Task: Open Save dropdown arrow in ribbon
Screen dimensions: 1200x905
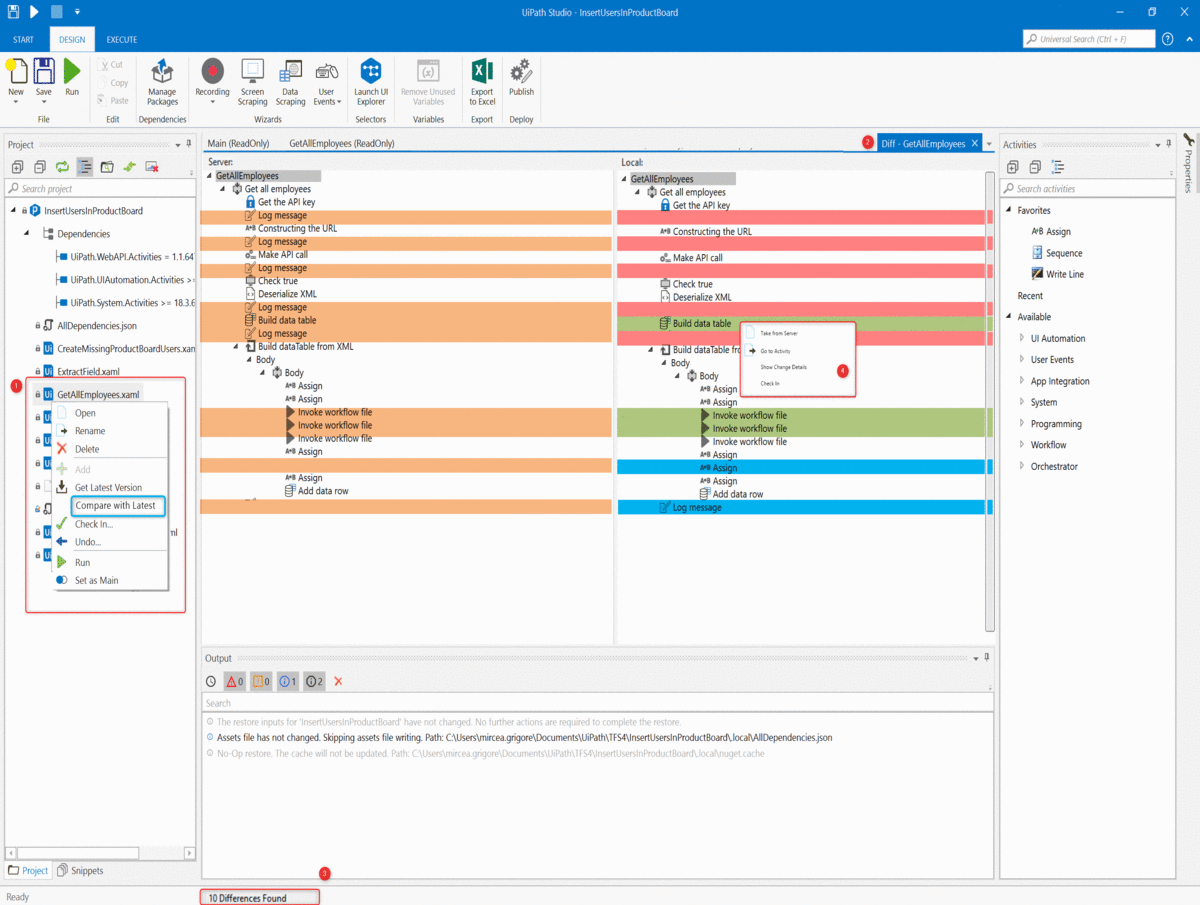Action: pos(44,101)
